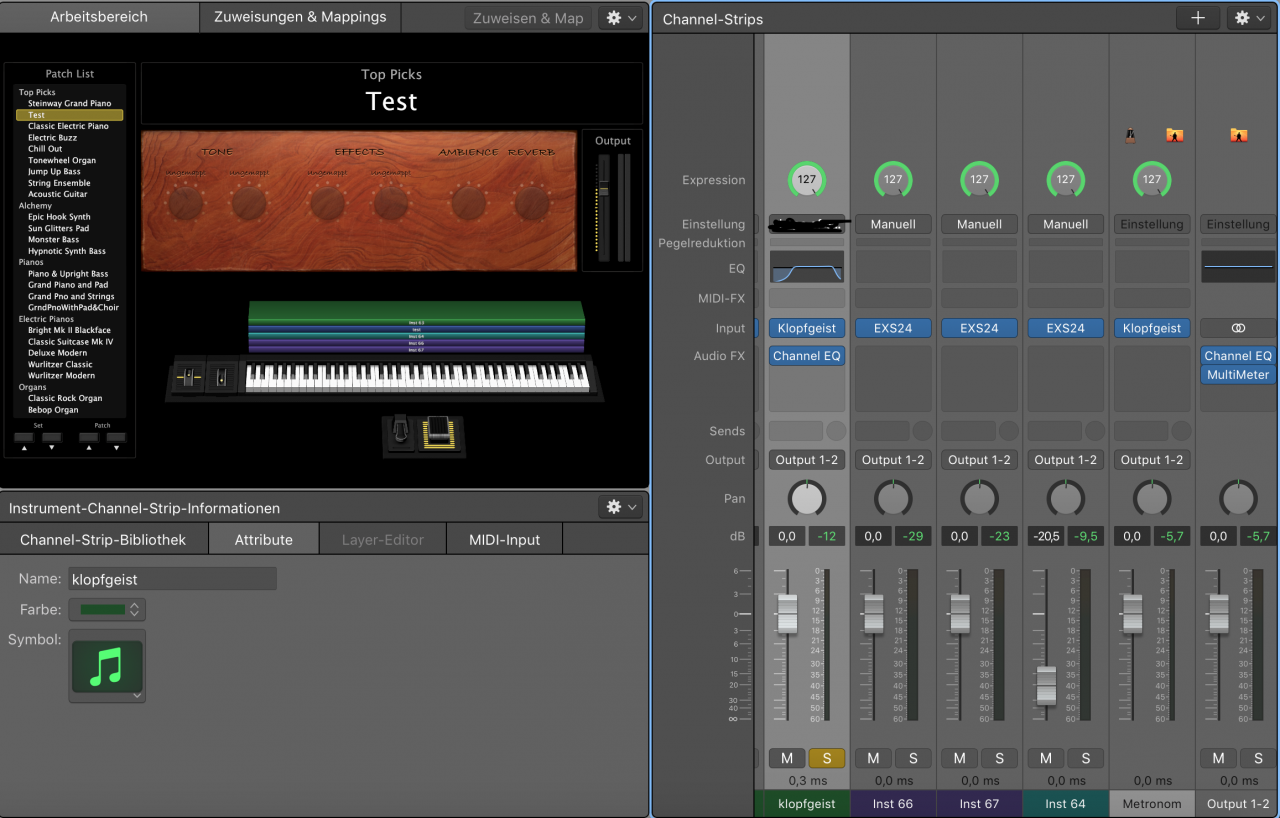Open the Arbeitsbereich gear dropdown menu
This screenshot has width=1280, height=818.
(621, 18)
